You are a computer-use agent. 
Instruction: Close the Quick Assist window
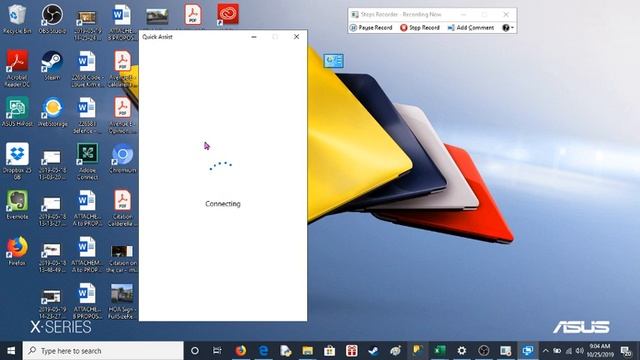tap(296, 37)
